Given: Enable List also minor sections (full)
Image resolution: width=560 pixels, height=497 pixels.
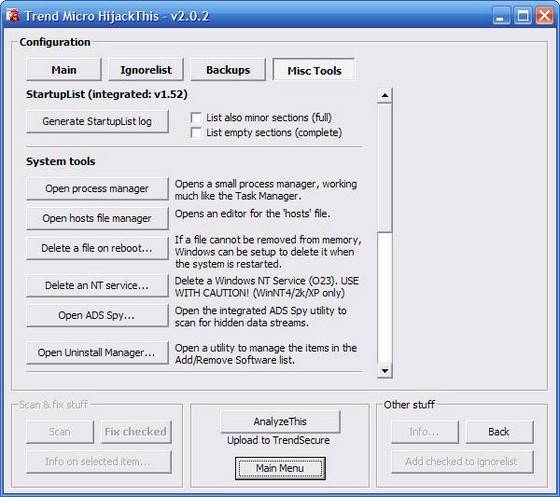Looking at the screenshot, I should click(x=196, y=118).
